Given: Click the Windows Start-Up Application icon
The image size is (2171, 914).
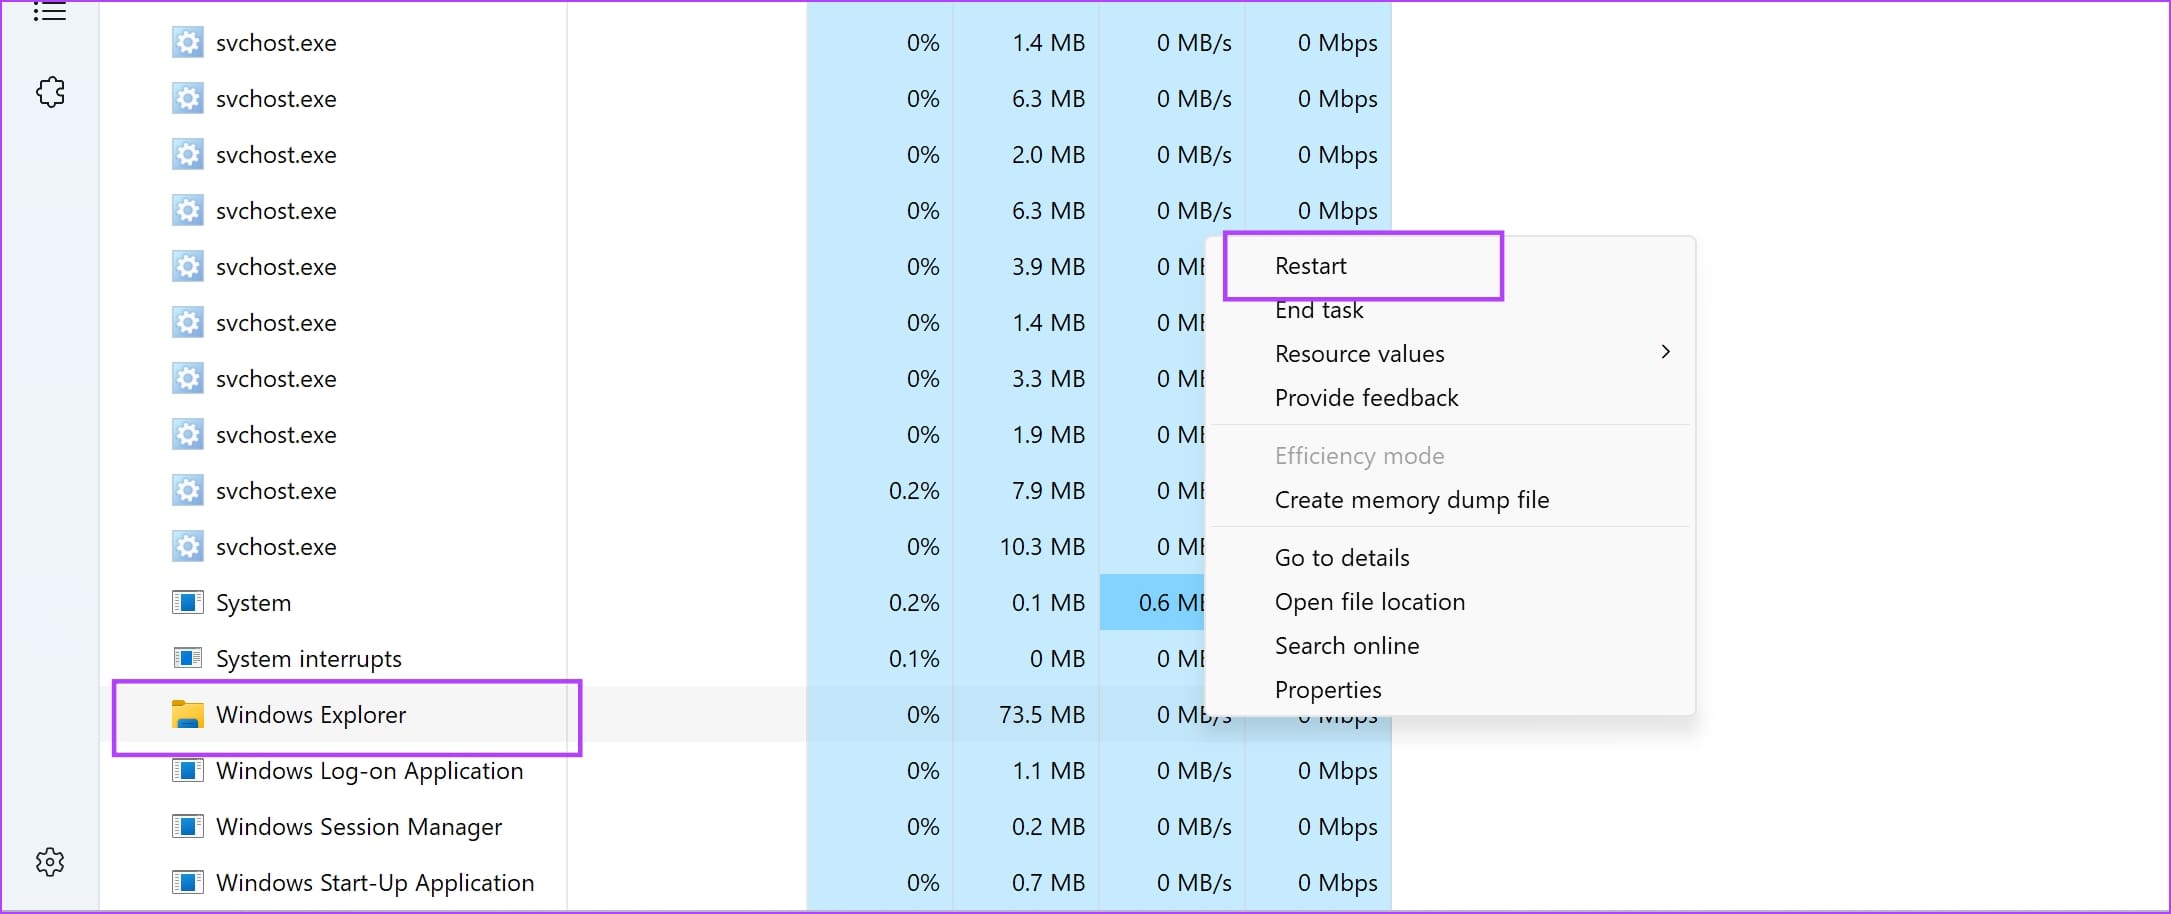Looking at the screenshot, I should 188,883.
